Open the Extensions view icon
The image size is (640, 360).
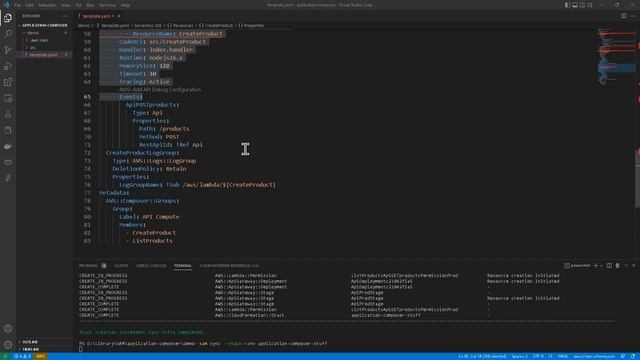click(x=8, y=82)
